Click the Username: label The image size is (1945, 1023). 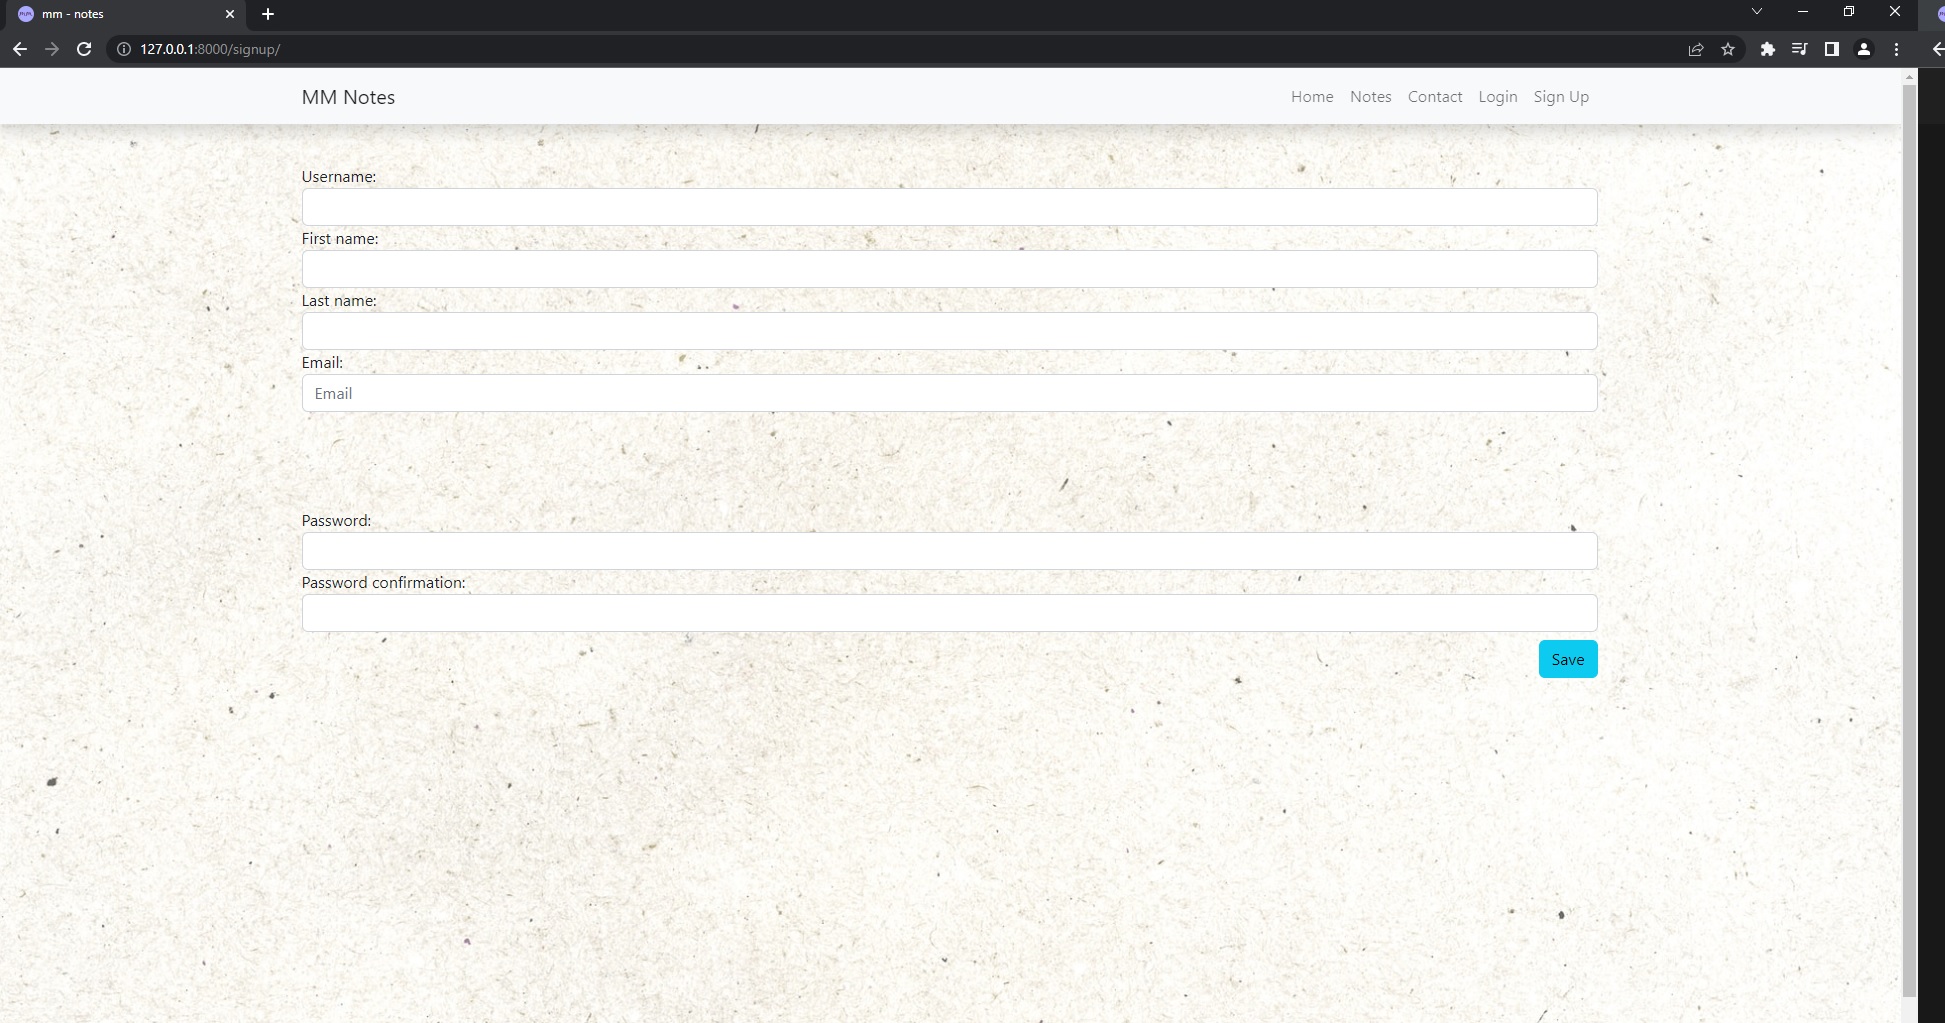tap(339, 177)
